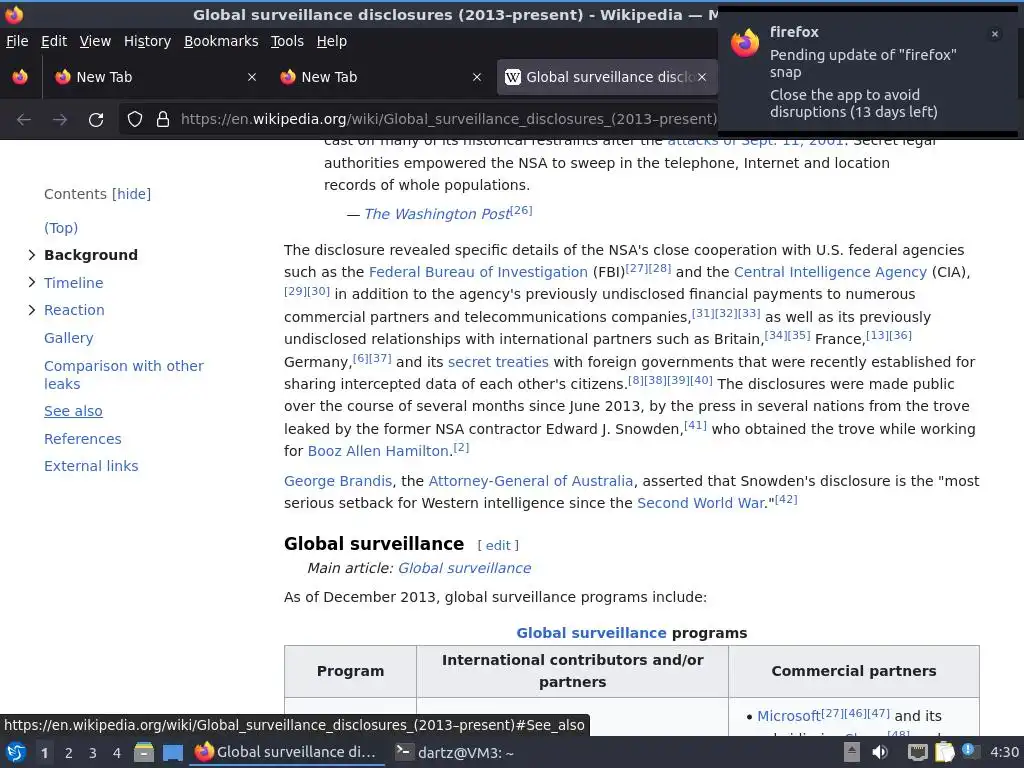Open the Bookmarks menu
This screenshot has width=1024, height=768.
coord(221,41)
